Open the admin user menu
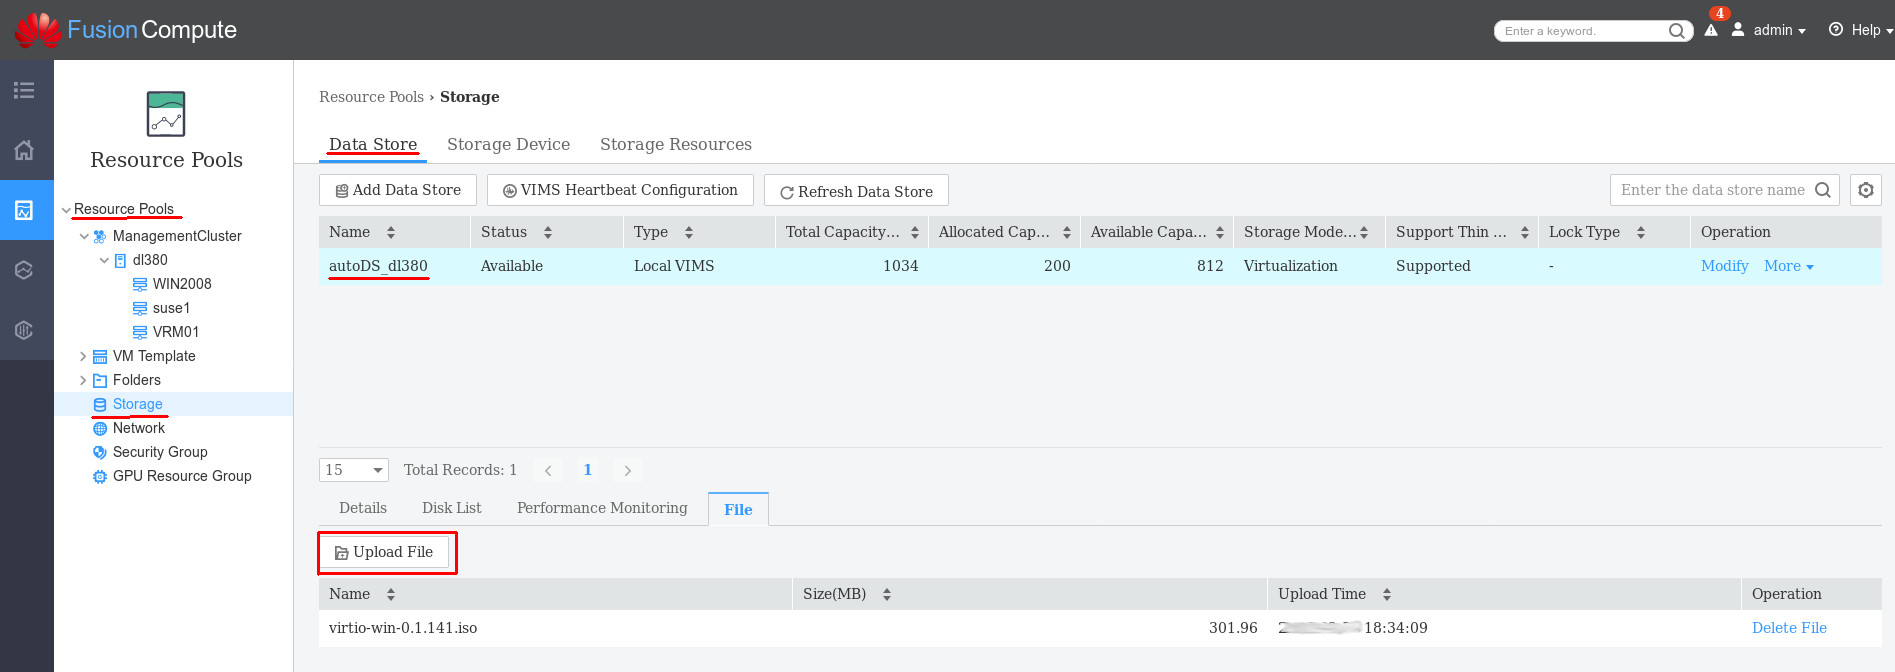The image size is (1895, 672). (x=1771, y=30)
